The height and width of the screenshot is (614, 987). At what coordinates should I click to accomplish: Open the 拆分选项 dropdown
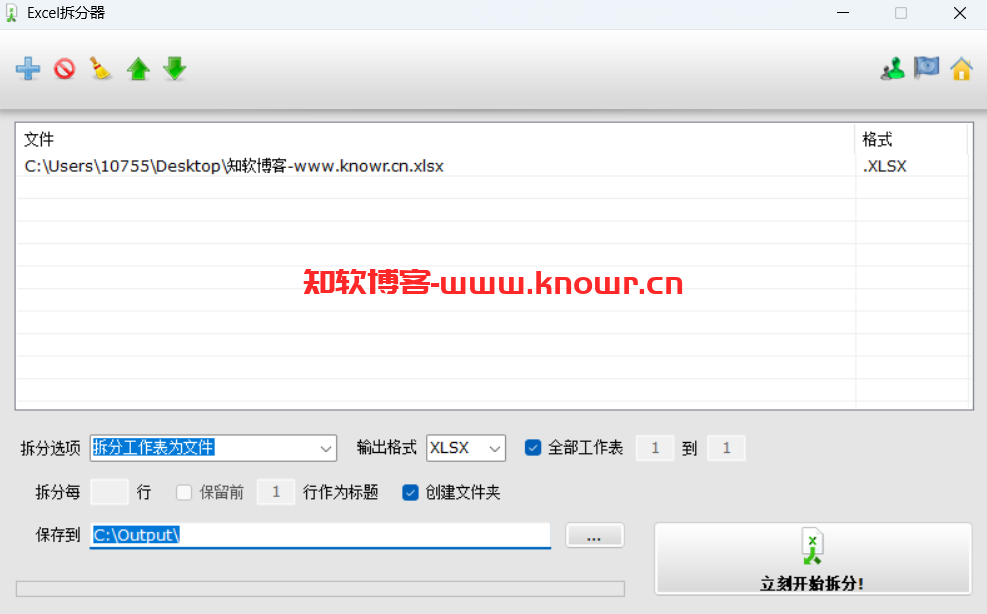pyautogui.click(x=213, y=448)
